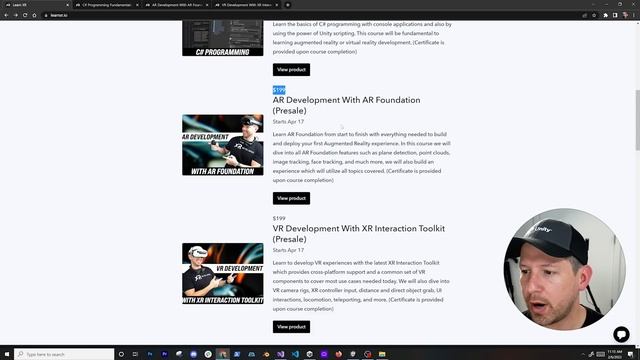Viewport: 640px width, 360px height.
Task: Click the highlighted $199 AR course price
Action: pyautogui.click(x=279, y=90)
